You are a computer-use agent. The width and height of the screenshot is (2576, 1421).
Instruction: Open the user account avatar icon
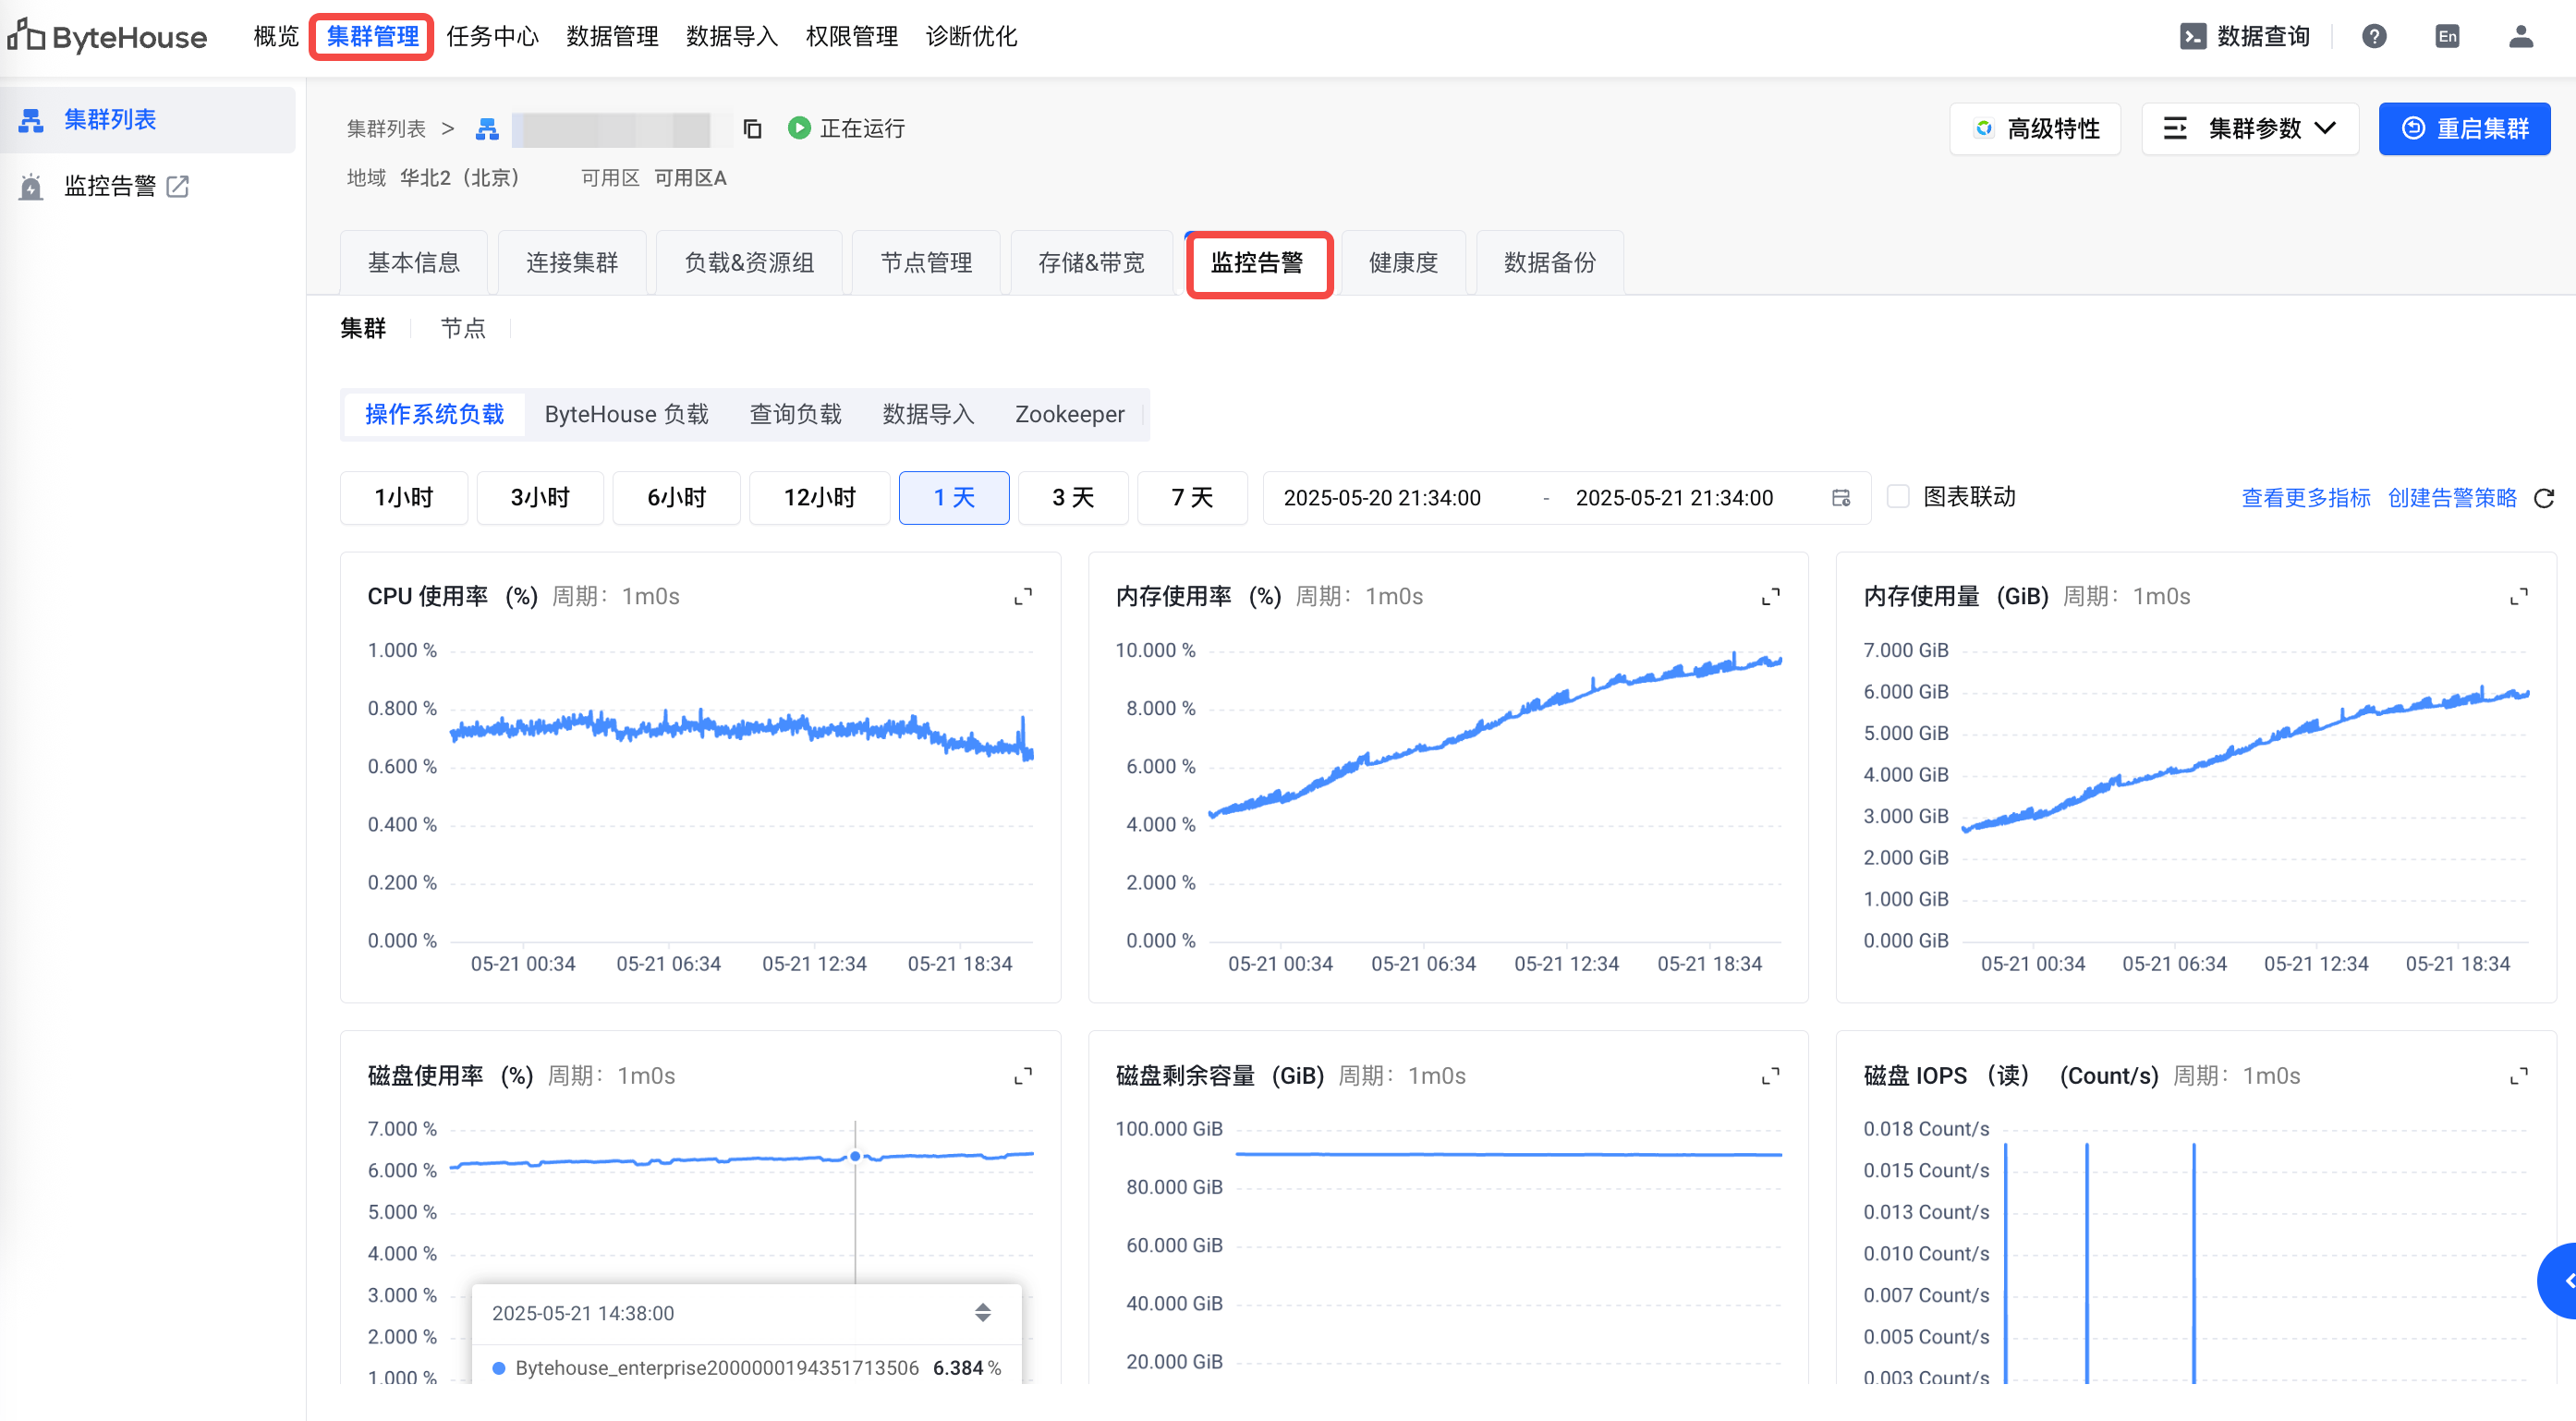click(2521, 37)
